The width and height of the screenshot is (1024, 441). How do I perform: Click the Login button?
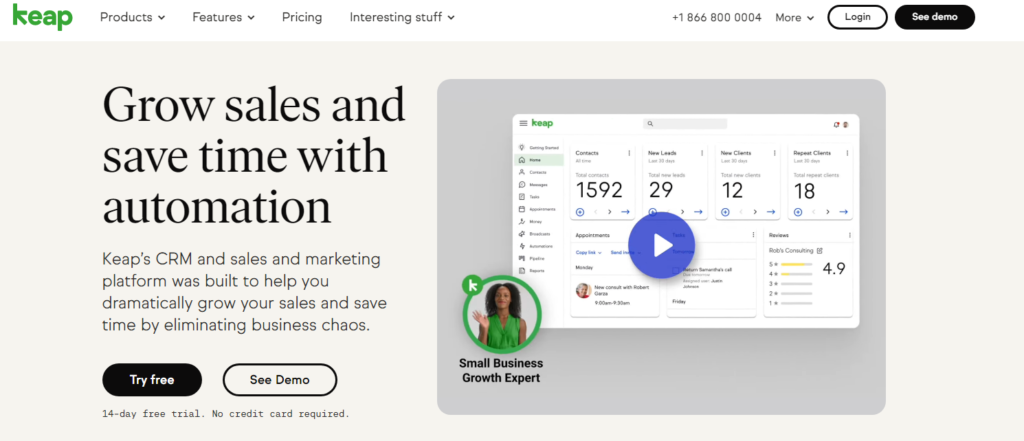(x=857, y=17)
